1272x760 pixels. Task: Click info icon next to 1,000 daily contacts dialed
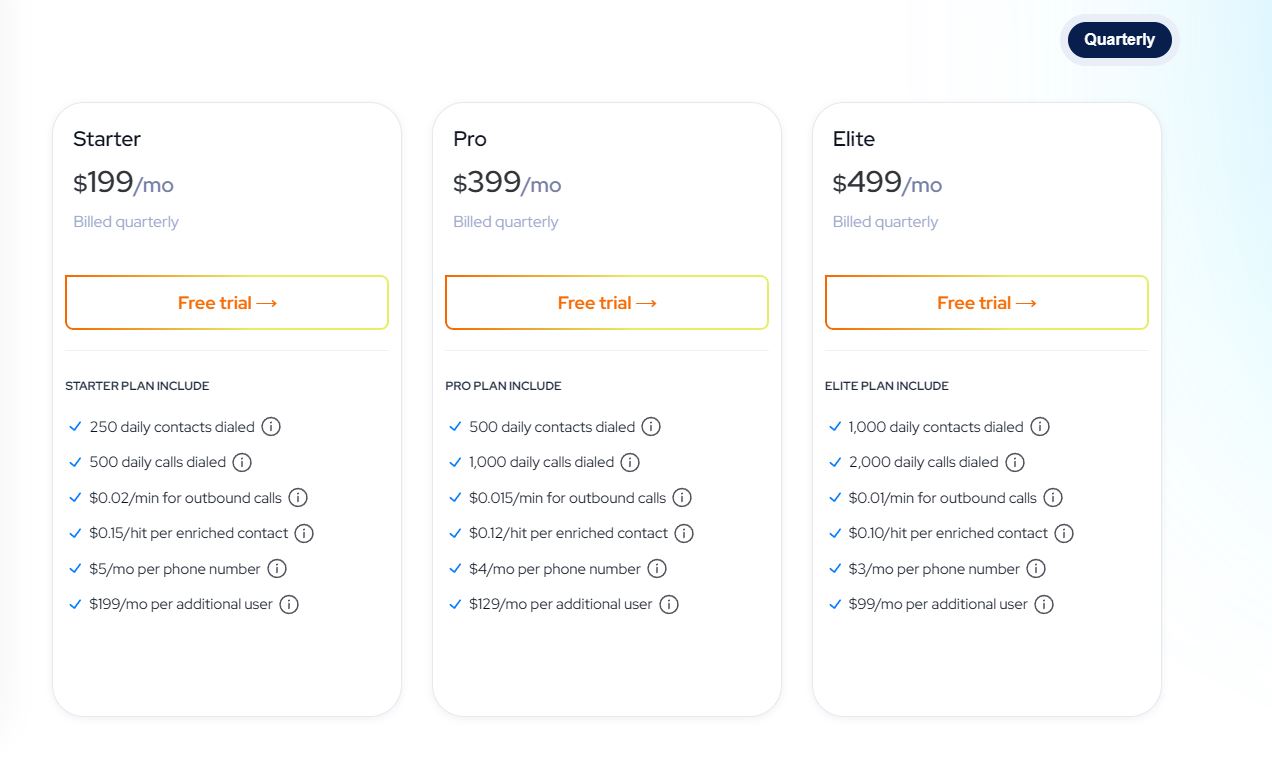pyautogui.click(x=1040, y=427)
